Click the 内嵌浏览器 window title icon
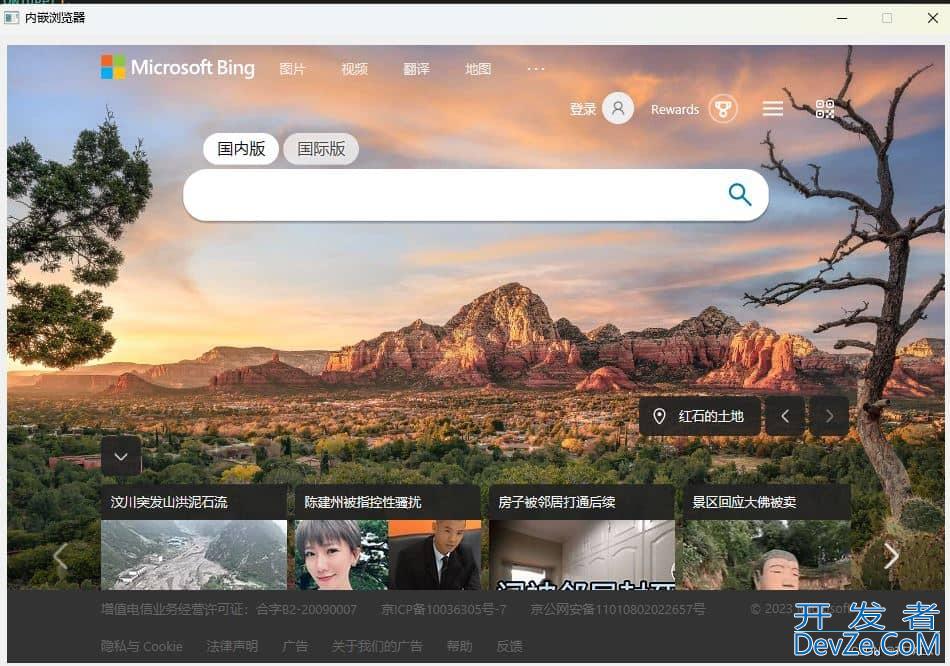Screen dimensions: 950x666 tap(12, 18)
